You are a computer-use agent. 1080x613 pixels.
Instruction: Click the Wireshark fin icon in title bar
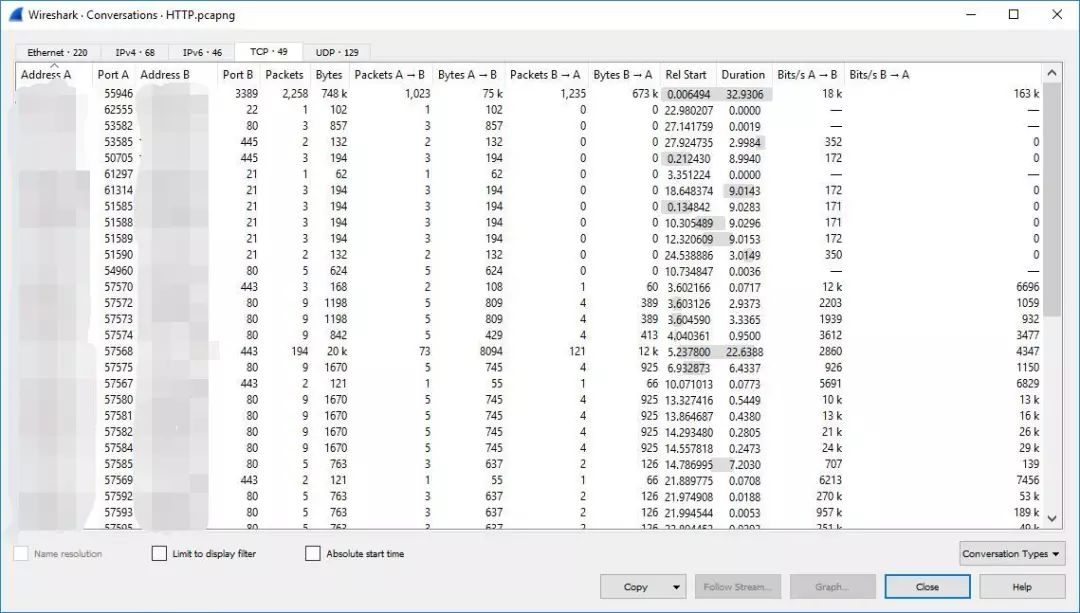(x=16, y=14)
